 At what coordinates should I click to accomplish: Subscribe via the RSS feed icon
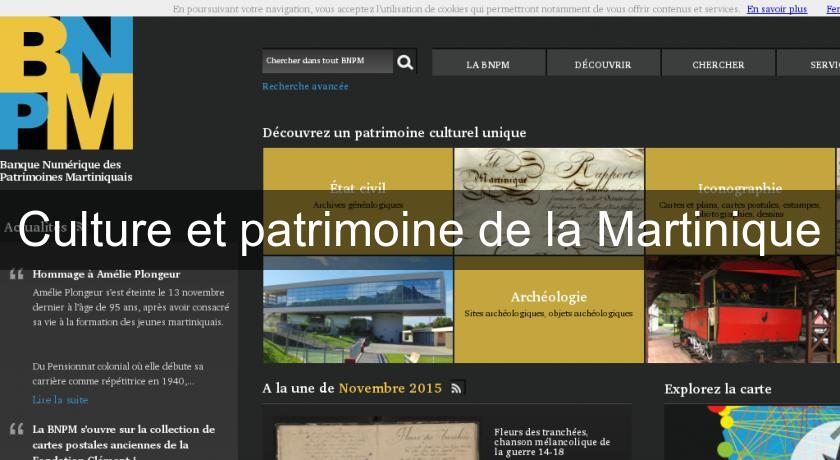click(457, 388)
